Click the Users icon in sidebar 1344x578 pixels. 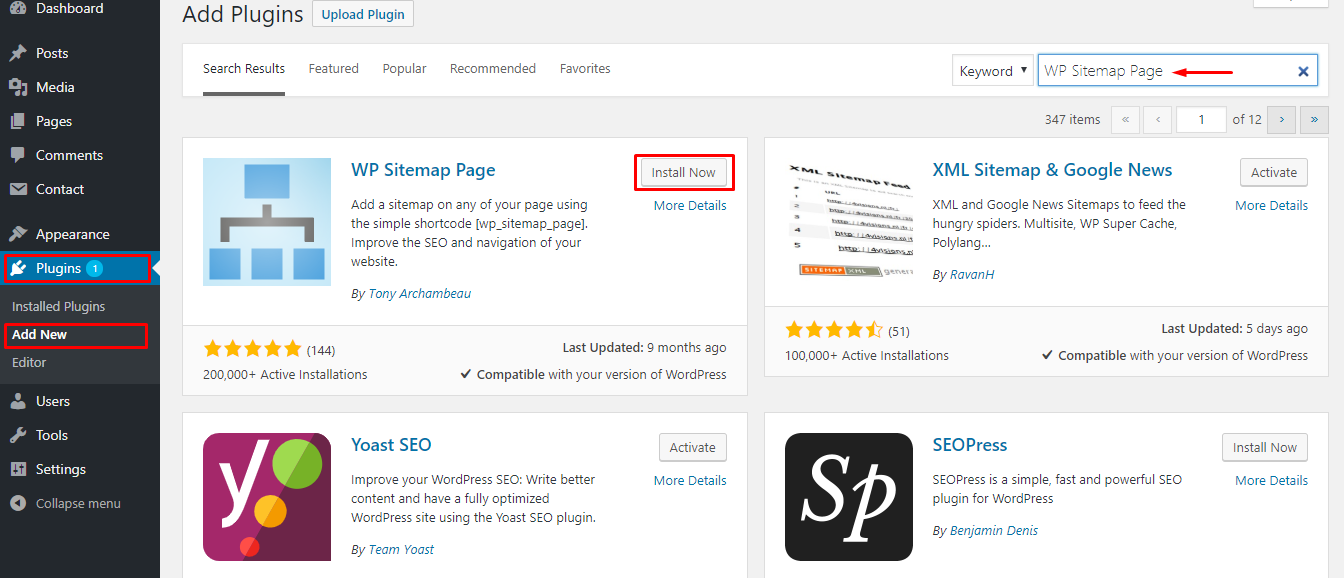click(x=18, y=401)
